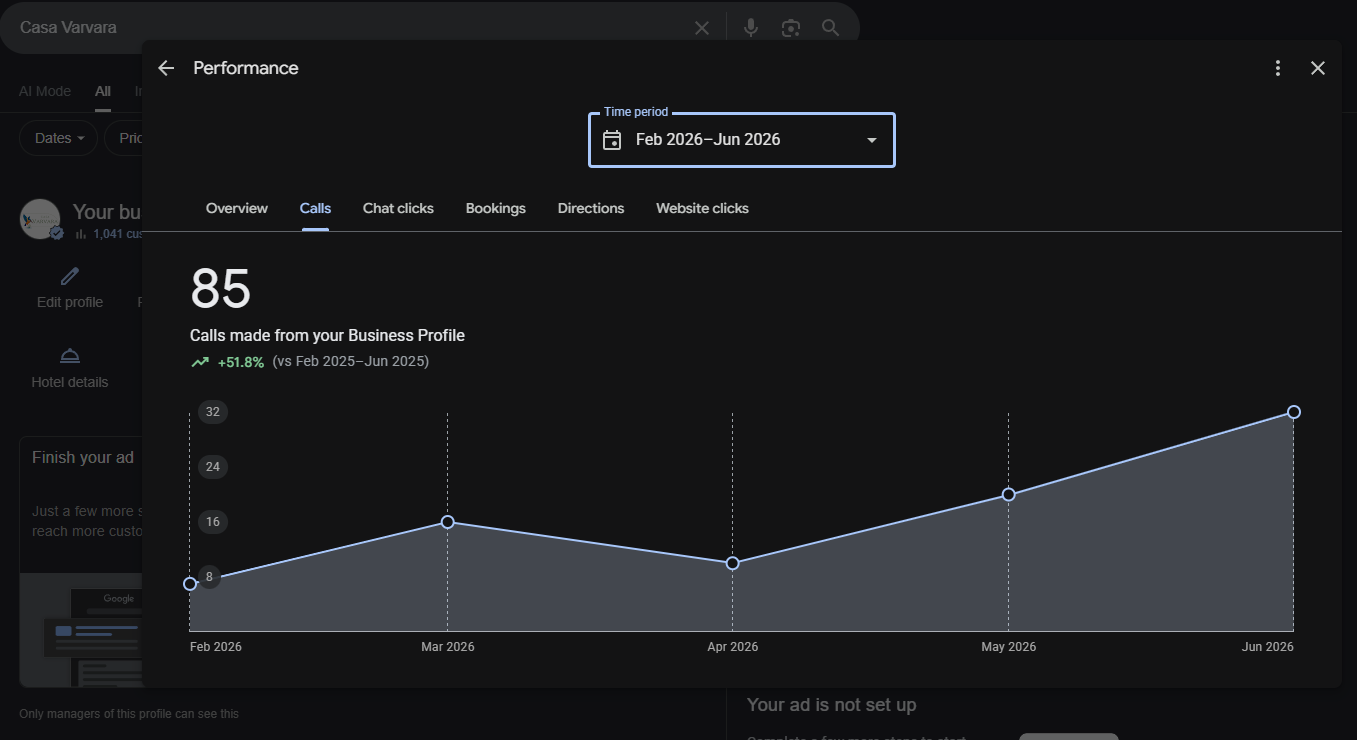
Task: Click the calendar icon in Time period
Action: (612, 140)
